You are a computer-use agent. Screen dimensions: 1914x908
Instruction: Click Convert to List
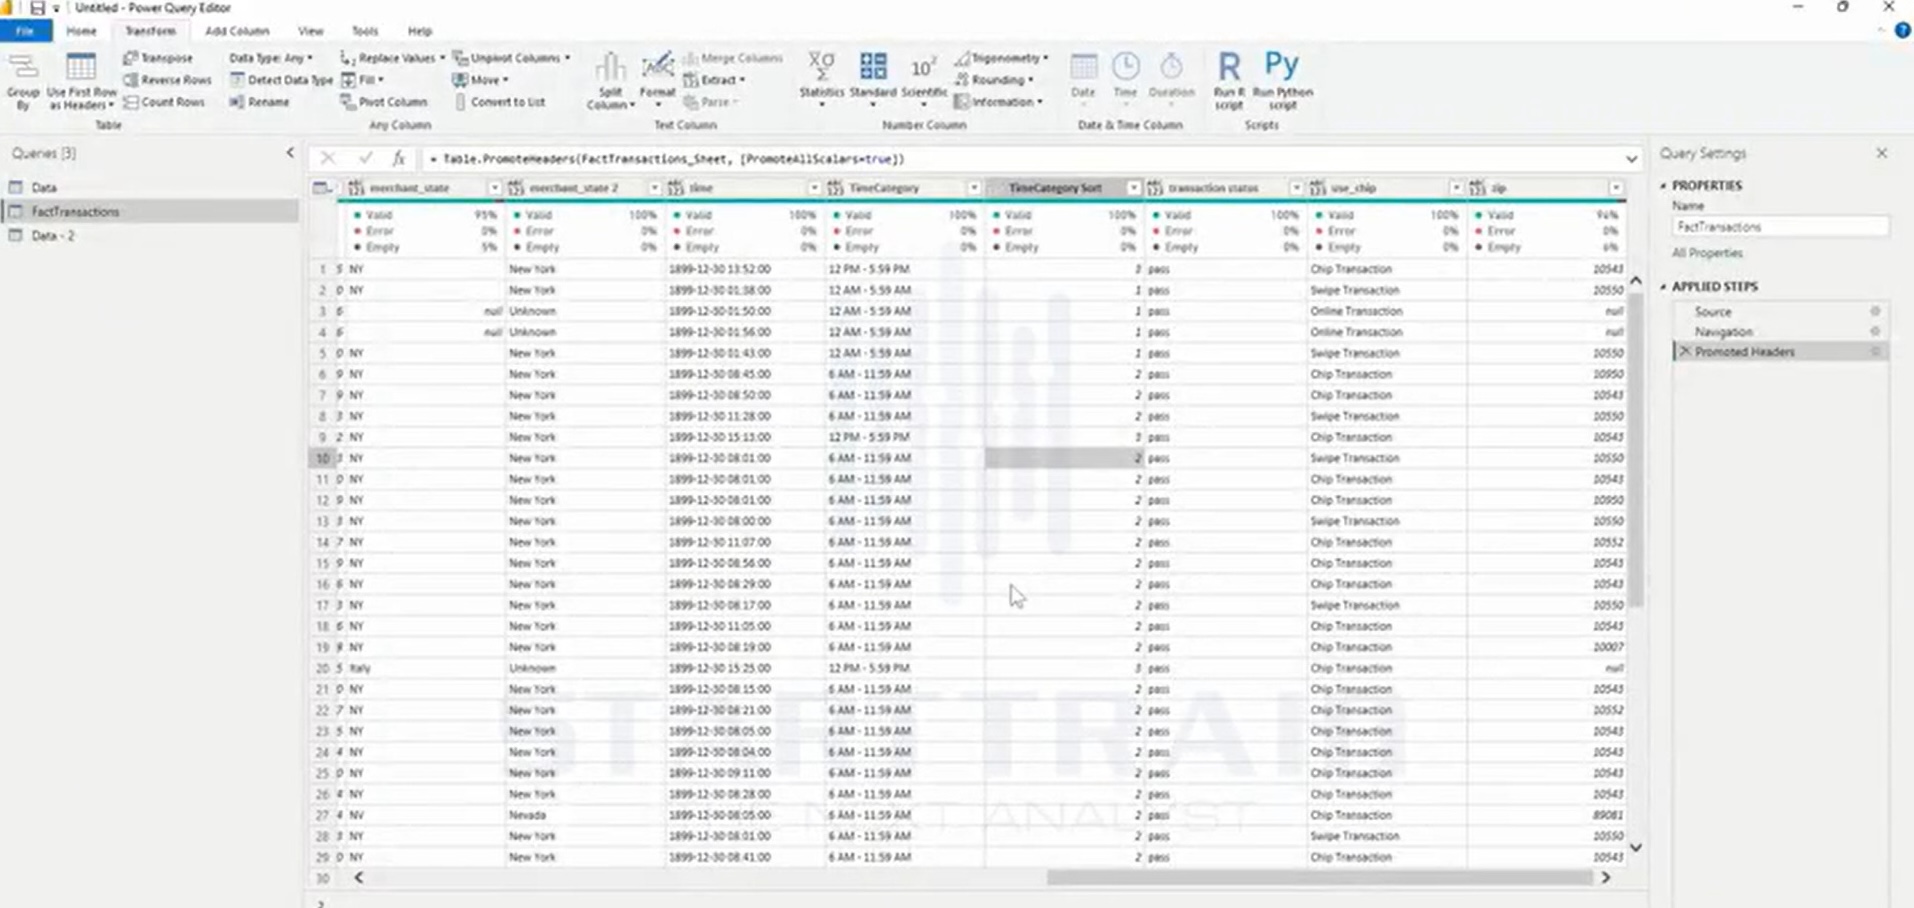pos(499,102)
